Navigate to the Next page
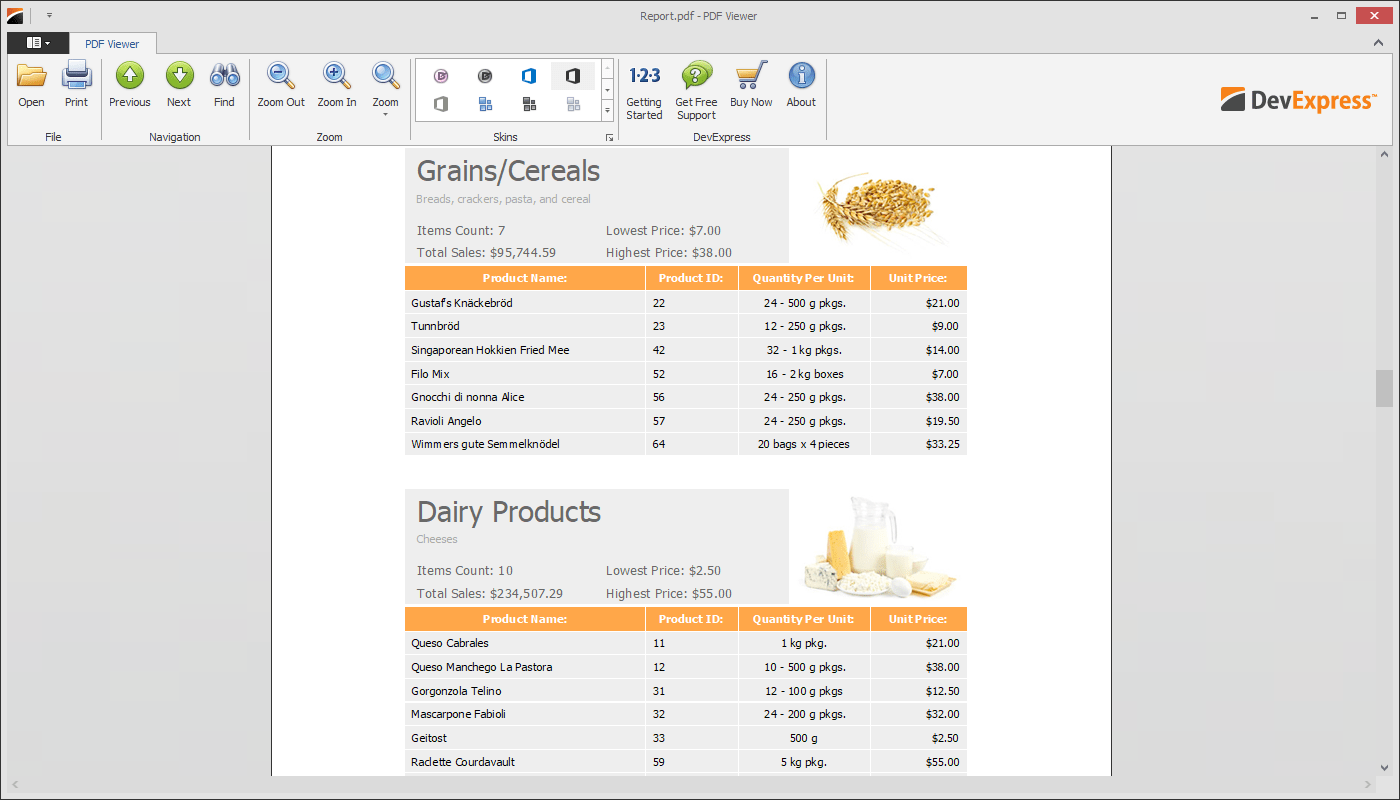 pyautogui.click(x=179, y=85)
